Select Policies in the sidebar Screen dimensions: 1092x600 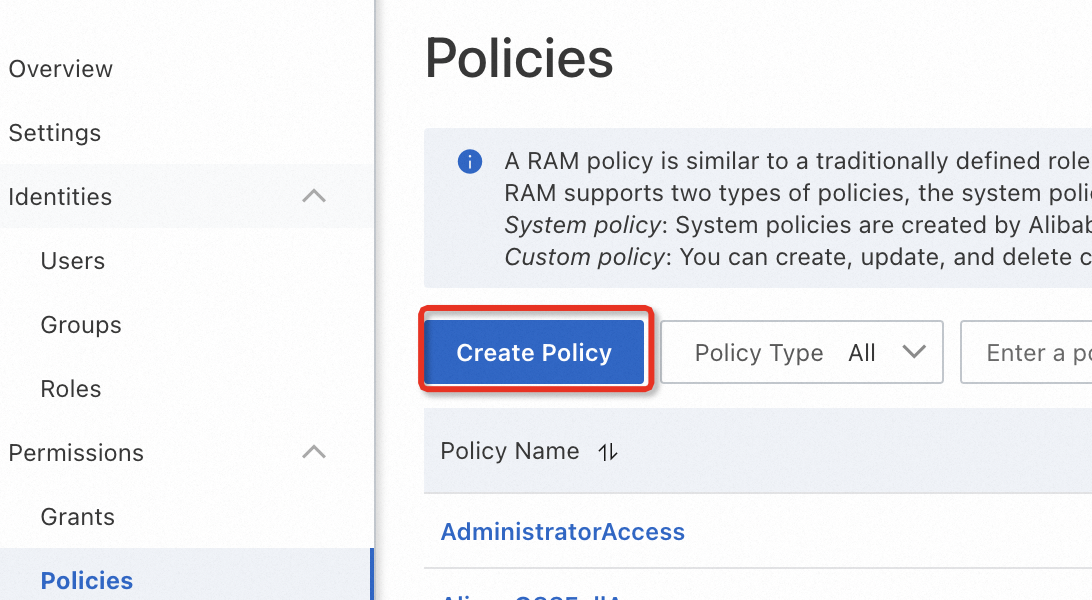tap(87, 581)
